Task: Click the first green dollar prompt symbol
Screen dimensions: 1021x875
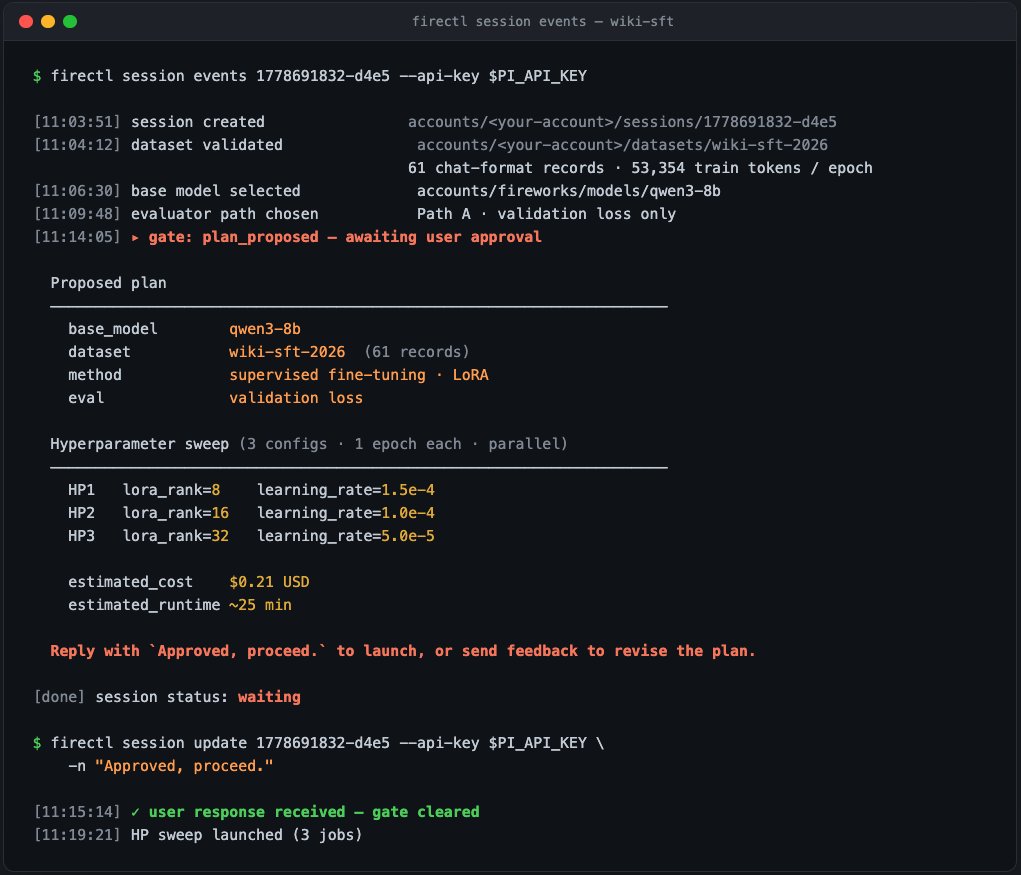Action: point(37,76)
